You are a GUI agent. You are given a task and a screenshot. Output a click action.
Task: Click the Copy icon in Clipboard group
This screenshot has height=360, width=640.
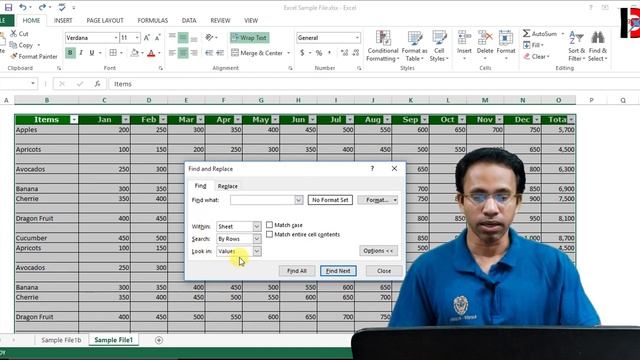(13, 45)
